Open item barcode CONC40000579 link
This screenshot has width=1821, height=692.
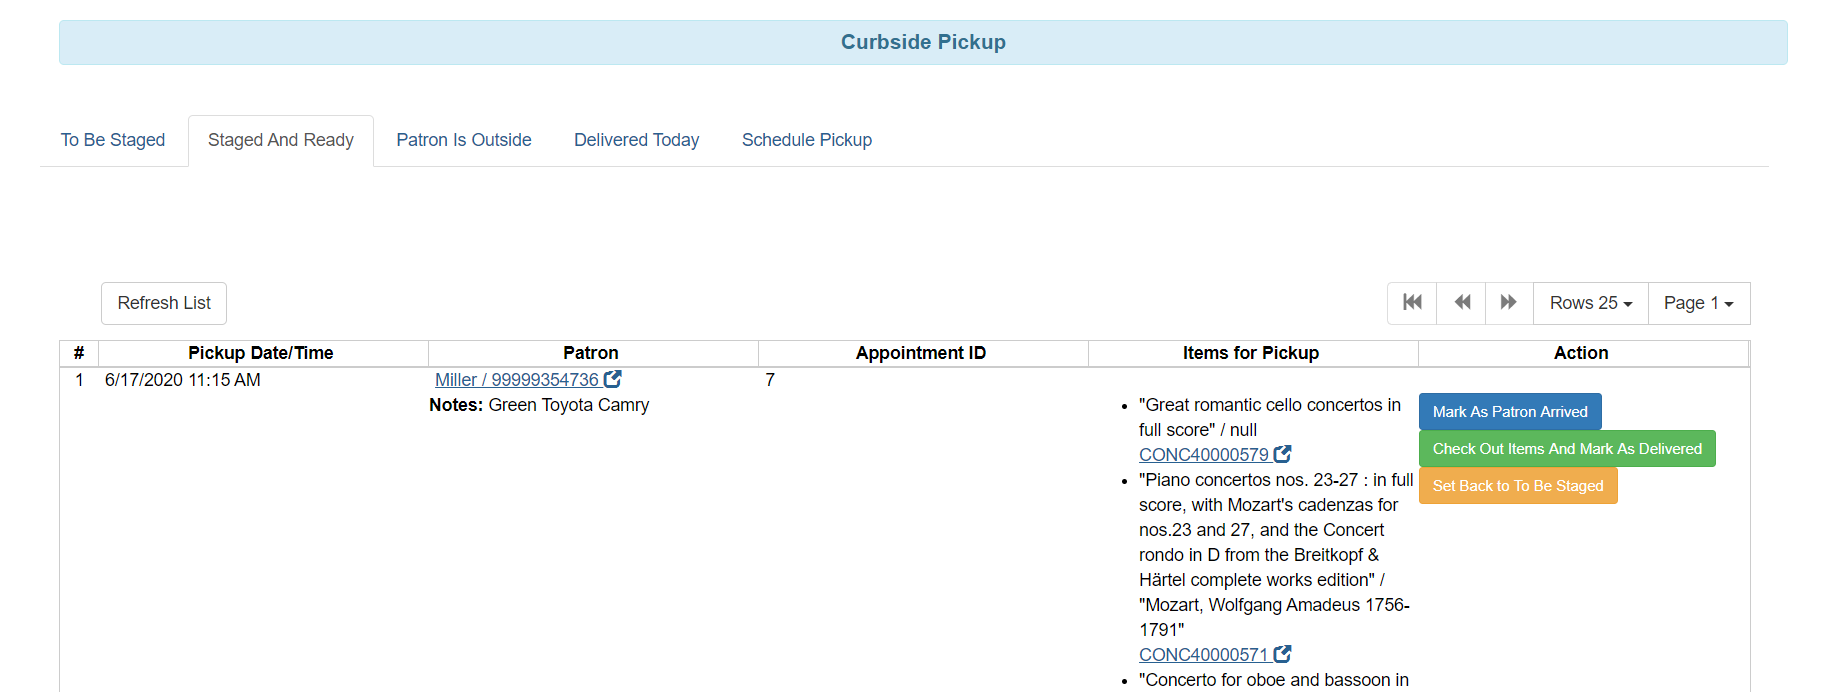tap(1203, 455)
